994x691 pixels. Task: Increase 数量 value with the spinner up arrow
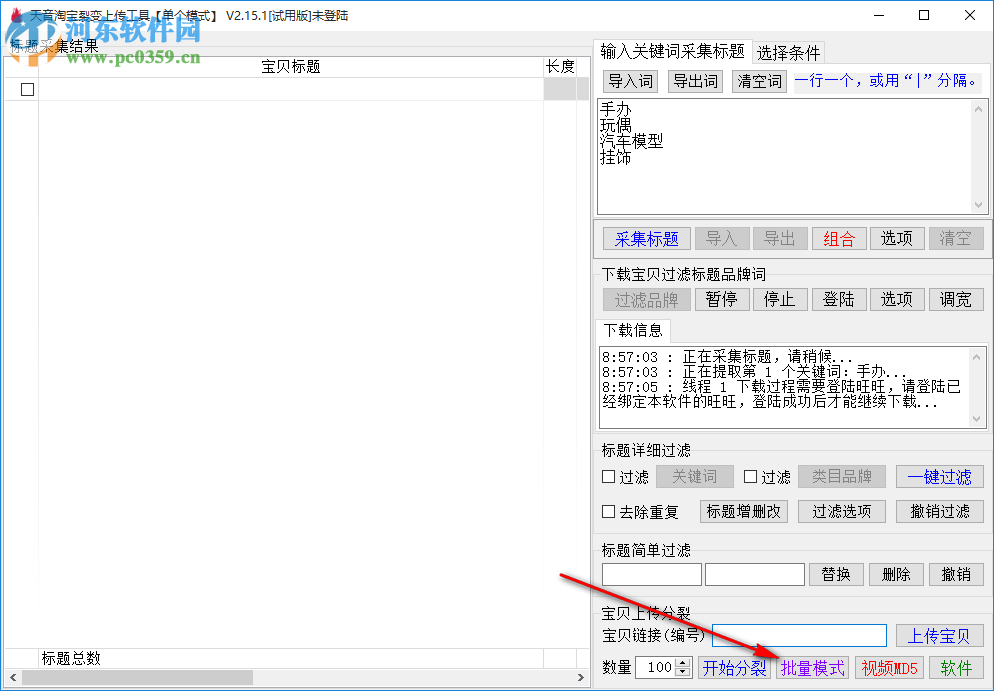(683, 663)
